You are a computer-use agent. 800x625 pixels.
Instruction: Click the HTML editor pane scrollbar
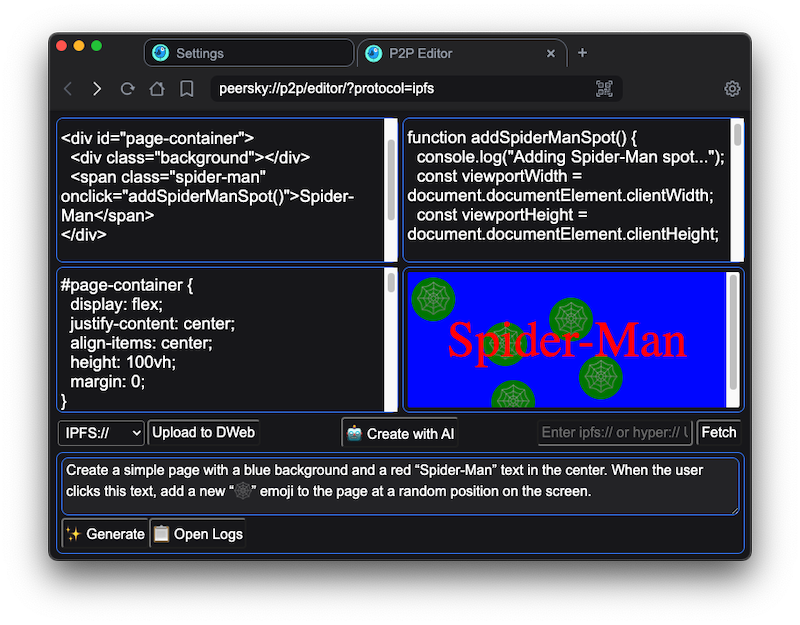[x=391, y=180]
